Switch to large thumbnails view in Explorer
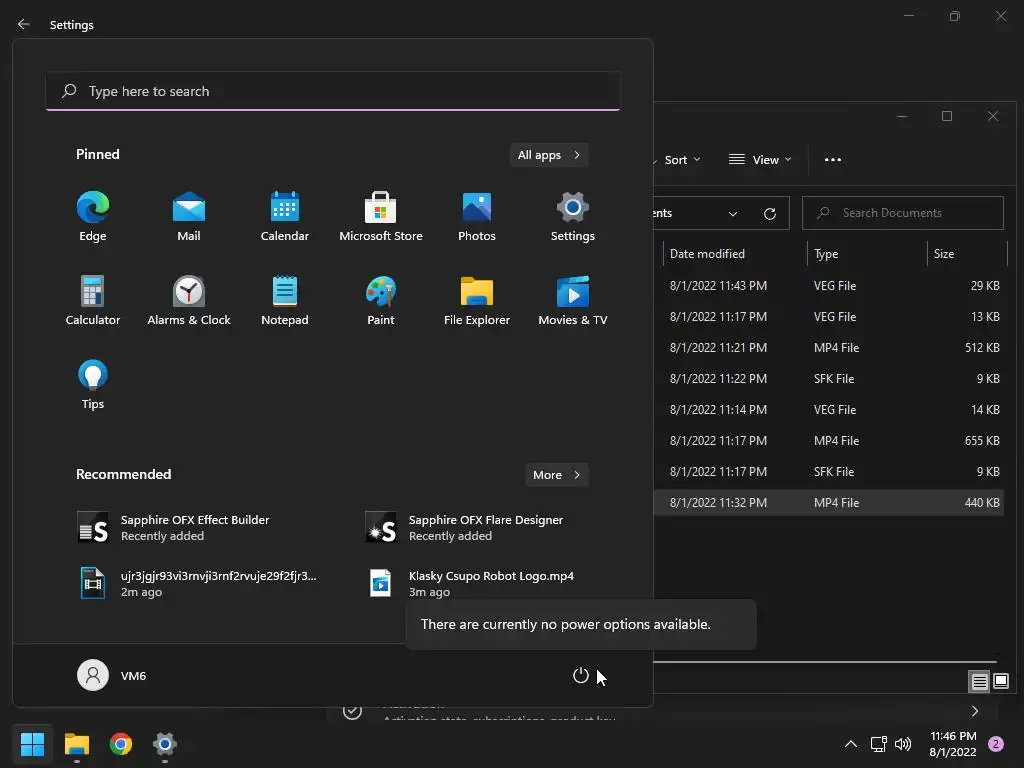Screen dimensions: 1024x768 [x=1000, y=682]
